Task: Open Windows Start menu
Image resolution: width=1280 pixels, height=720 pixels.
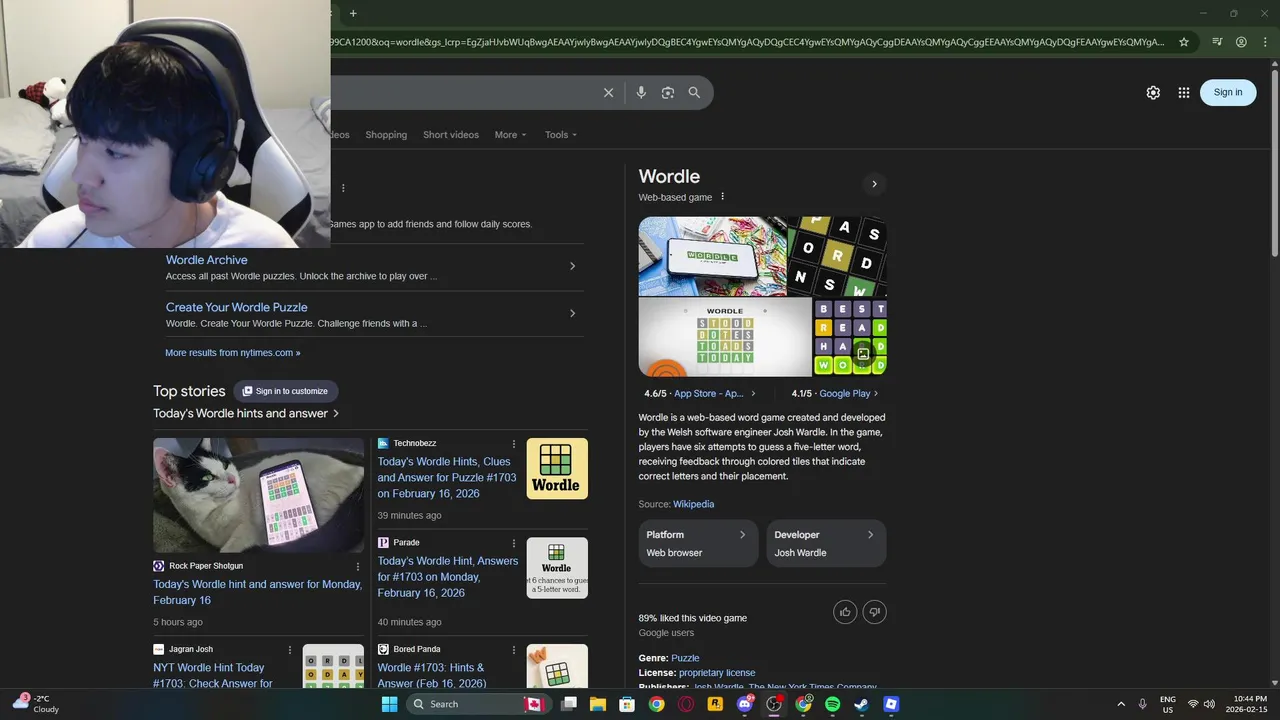Action: [x=389, y=704]
